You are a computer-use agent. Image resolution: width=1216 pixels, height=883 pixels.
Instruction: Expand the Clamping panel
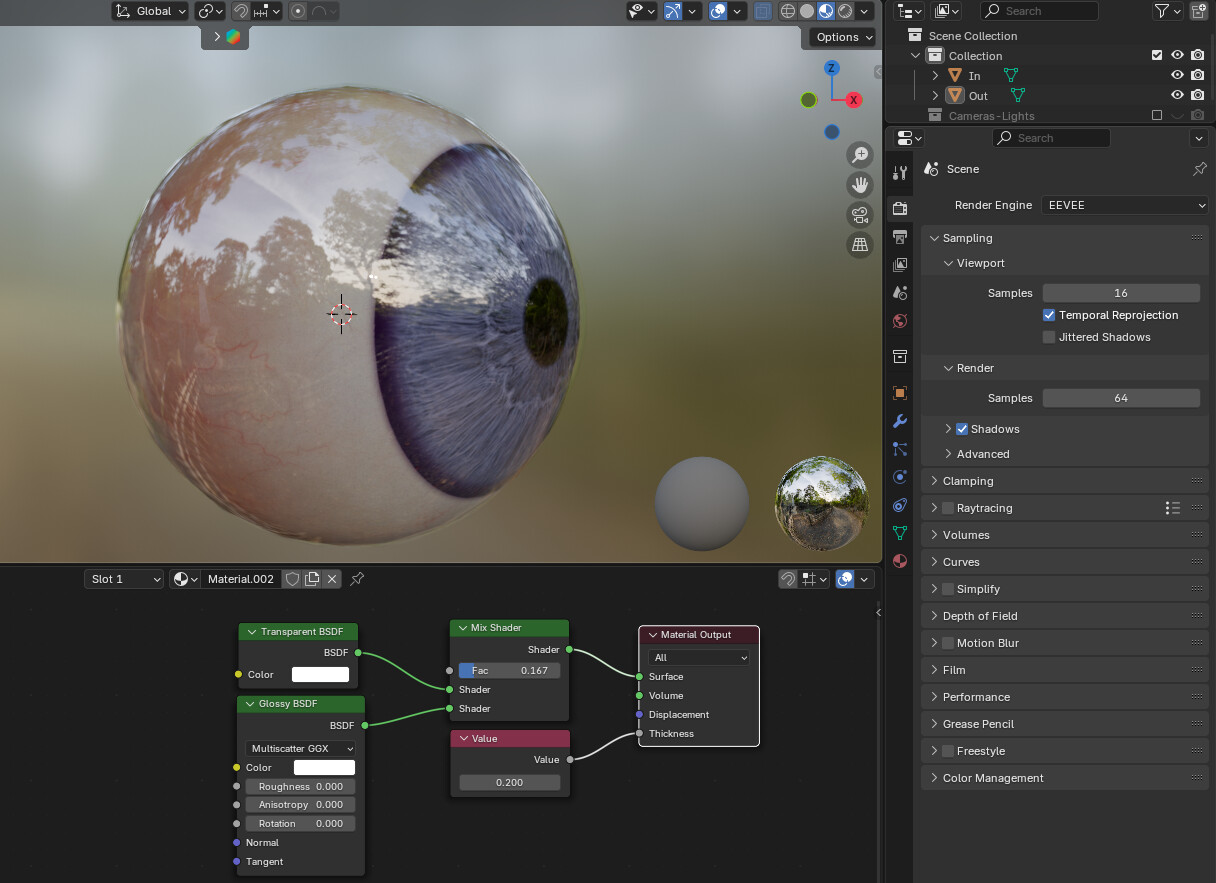[934, 481]
